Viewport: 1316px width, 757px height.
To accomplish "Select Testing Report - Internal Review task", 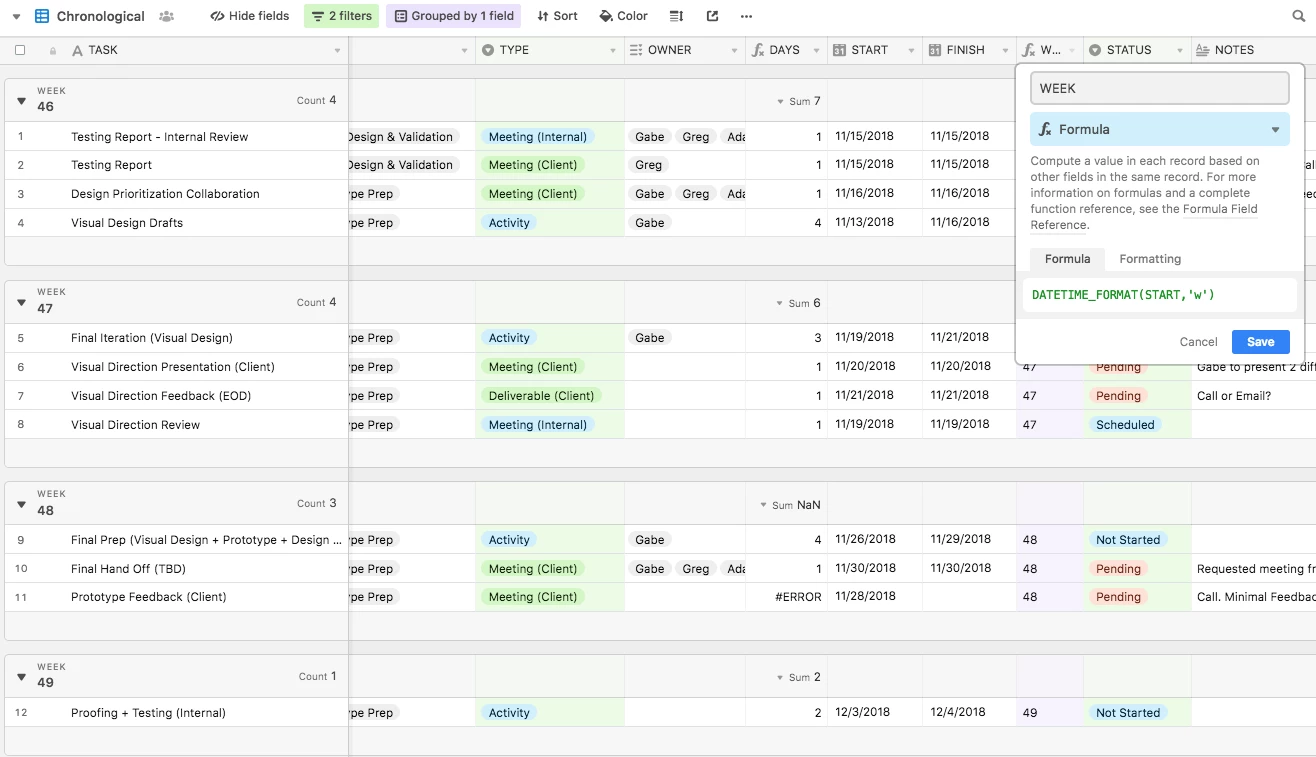I will 159,137.
